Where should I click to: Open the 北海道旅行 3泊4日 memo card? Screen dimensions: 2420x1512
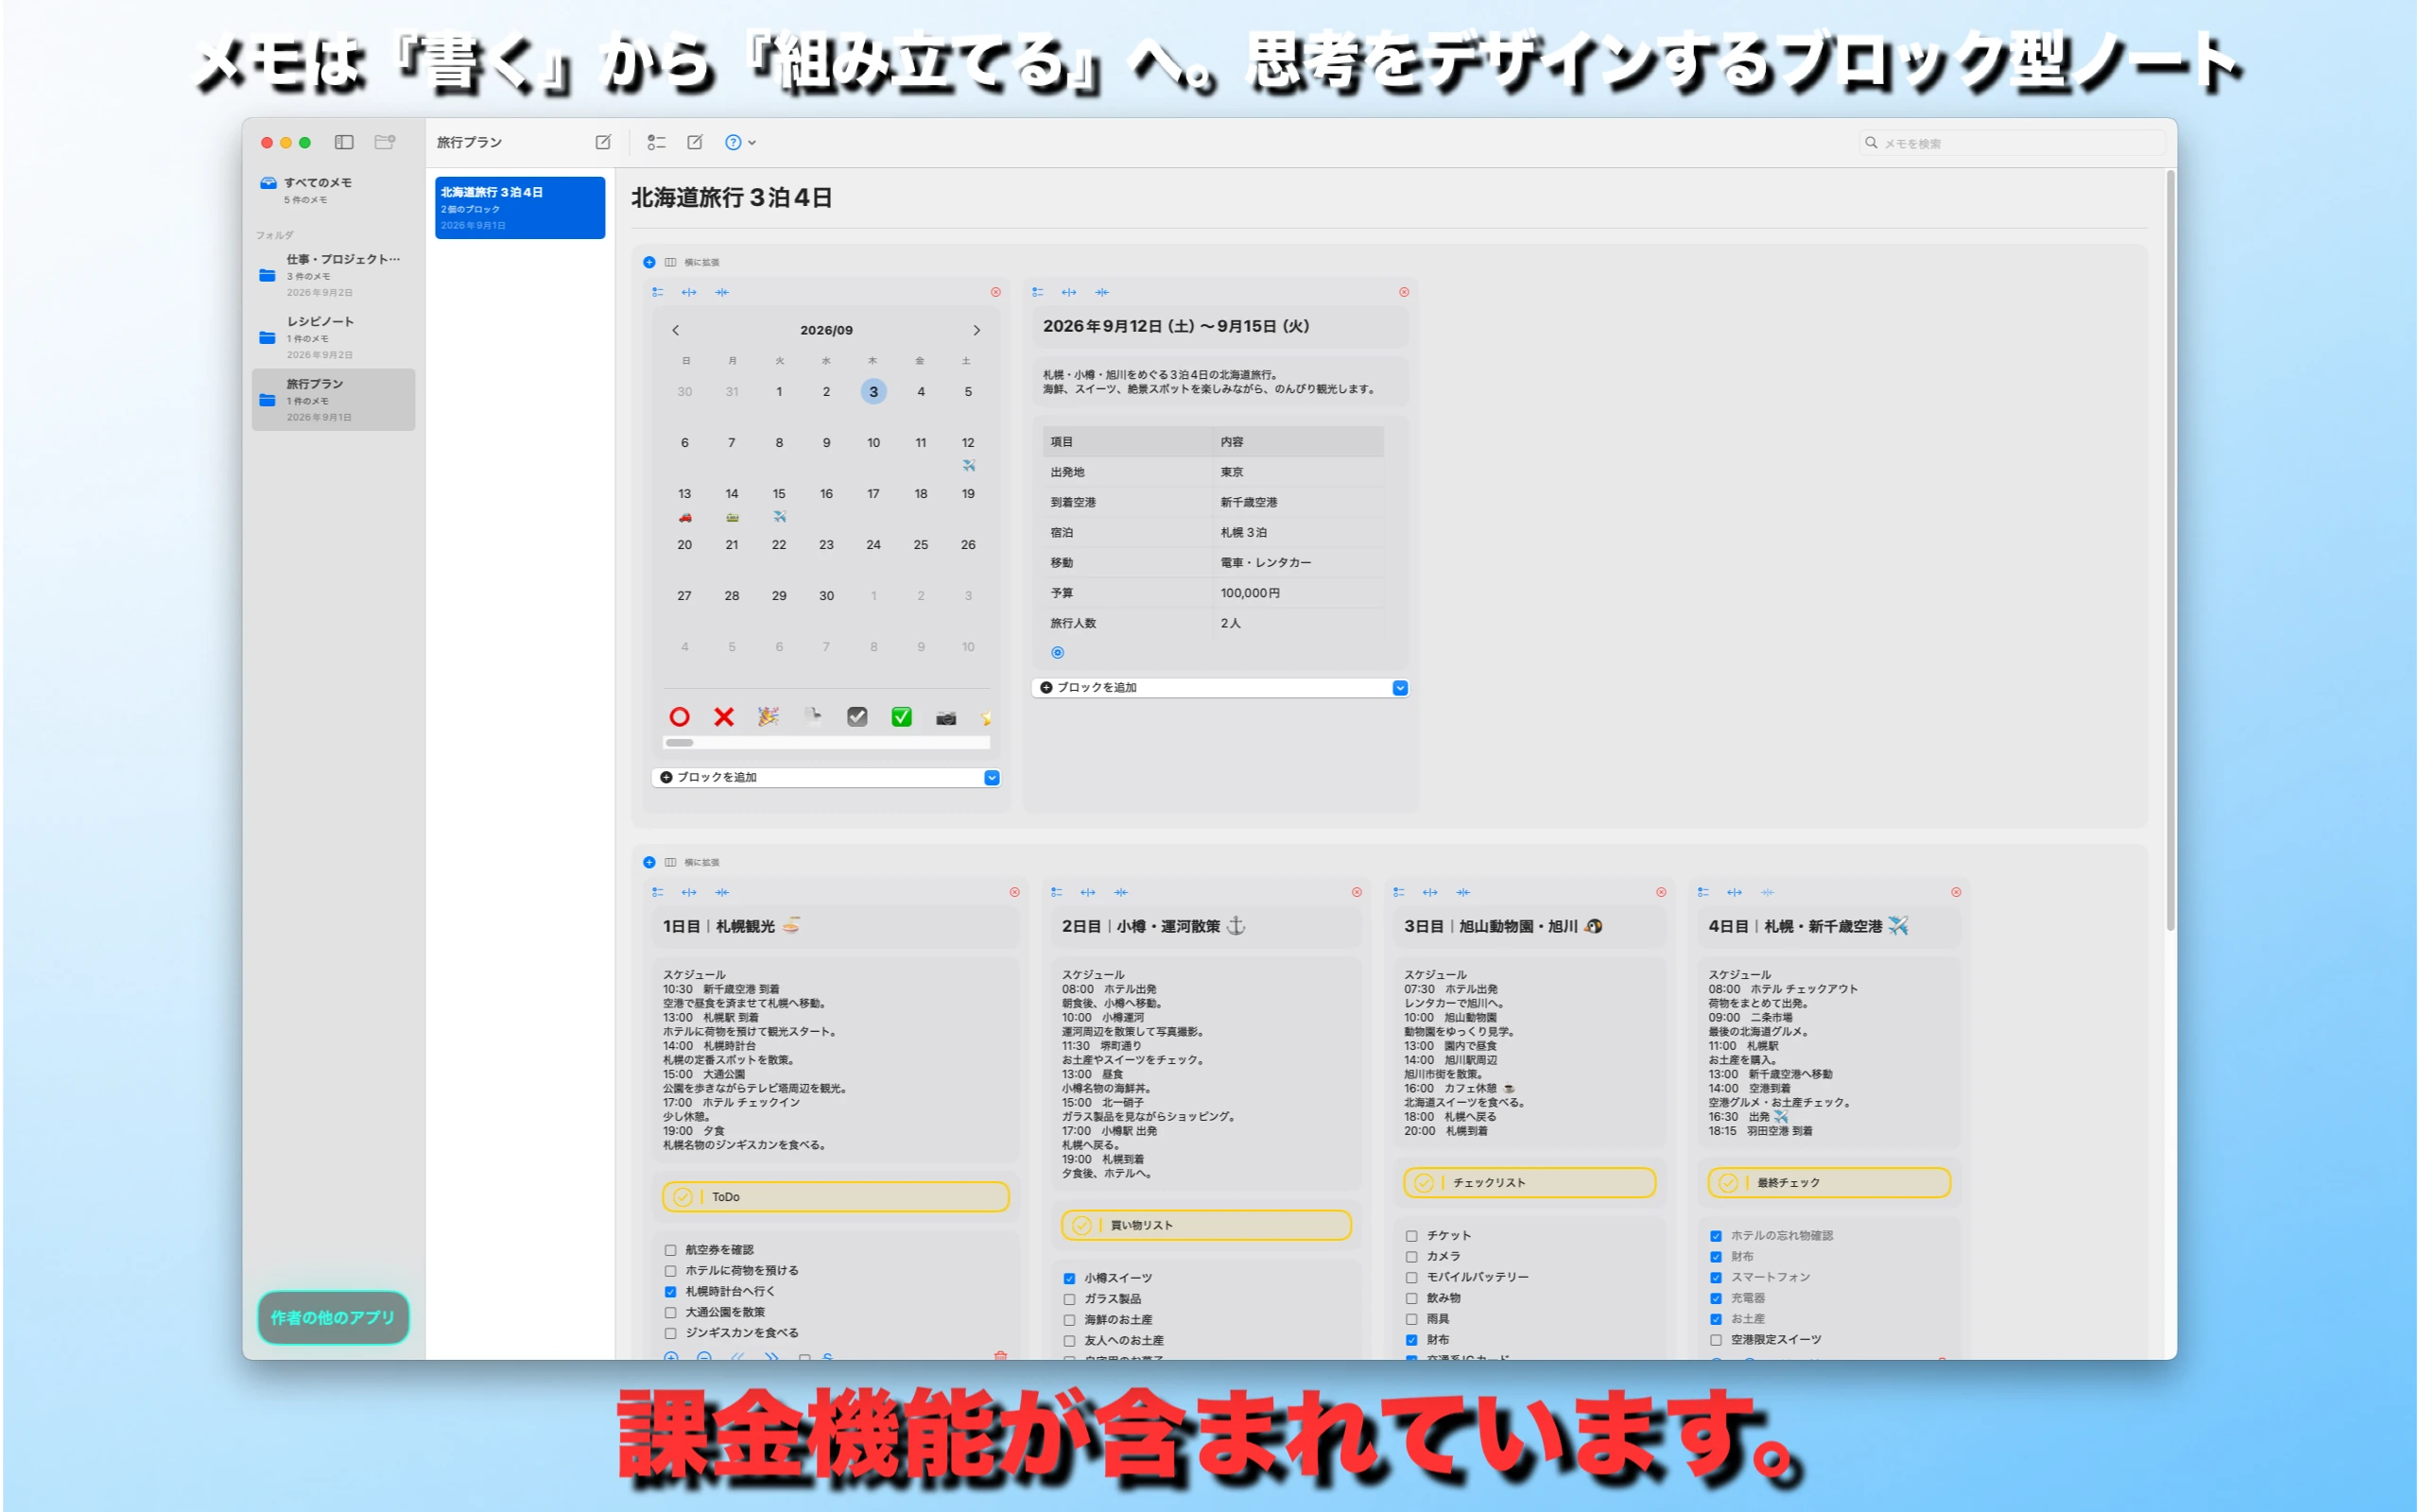[520, 207]
